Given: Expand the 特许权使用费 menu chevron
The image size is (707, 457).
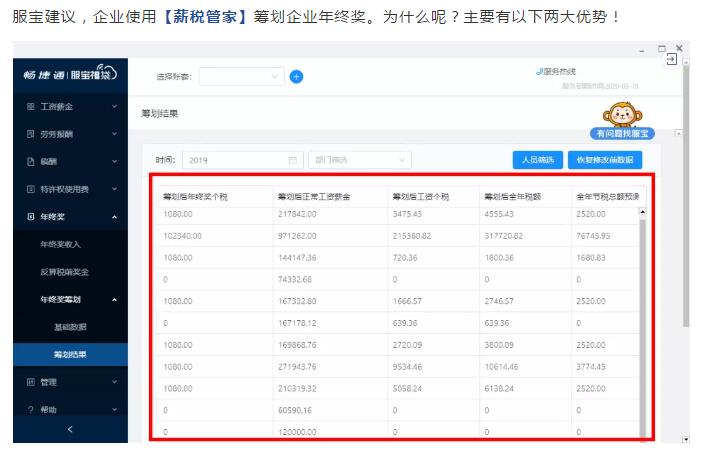Looking at the screenshot, I should [x=115, y=189].
